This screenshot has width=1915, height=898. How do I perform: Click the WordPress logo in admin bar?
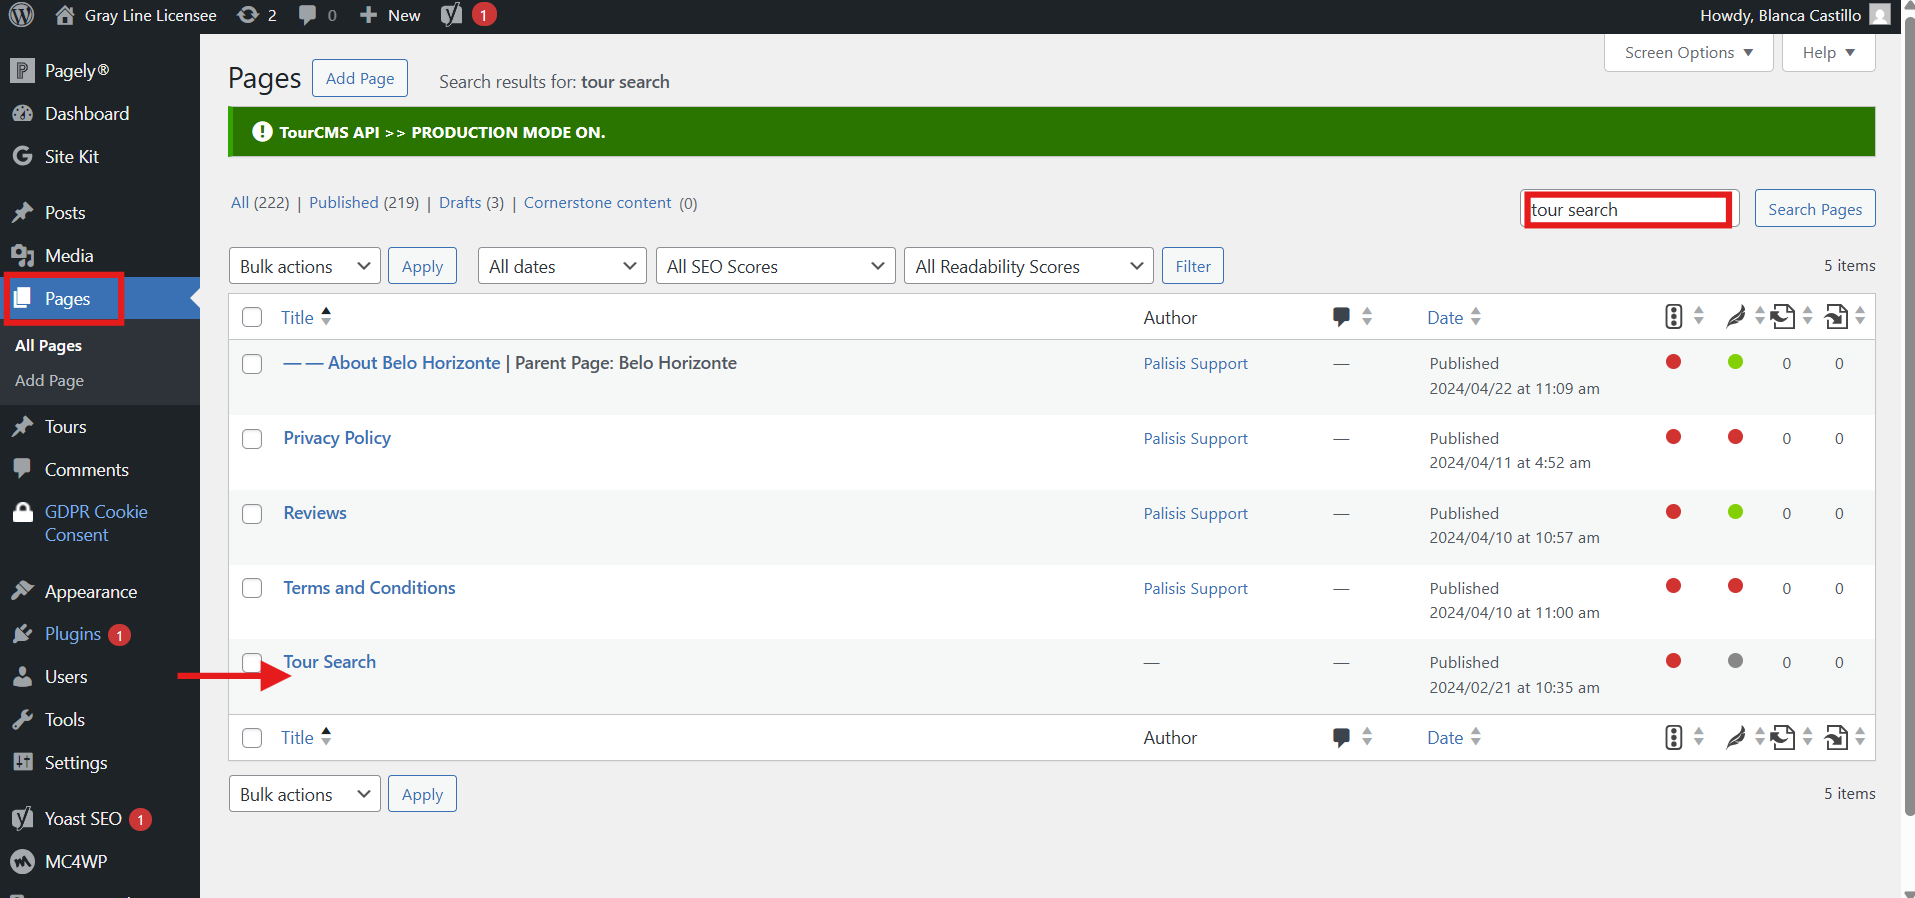[21, 15]
